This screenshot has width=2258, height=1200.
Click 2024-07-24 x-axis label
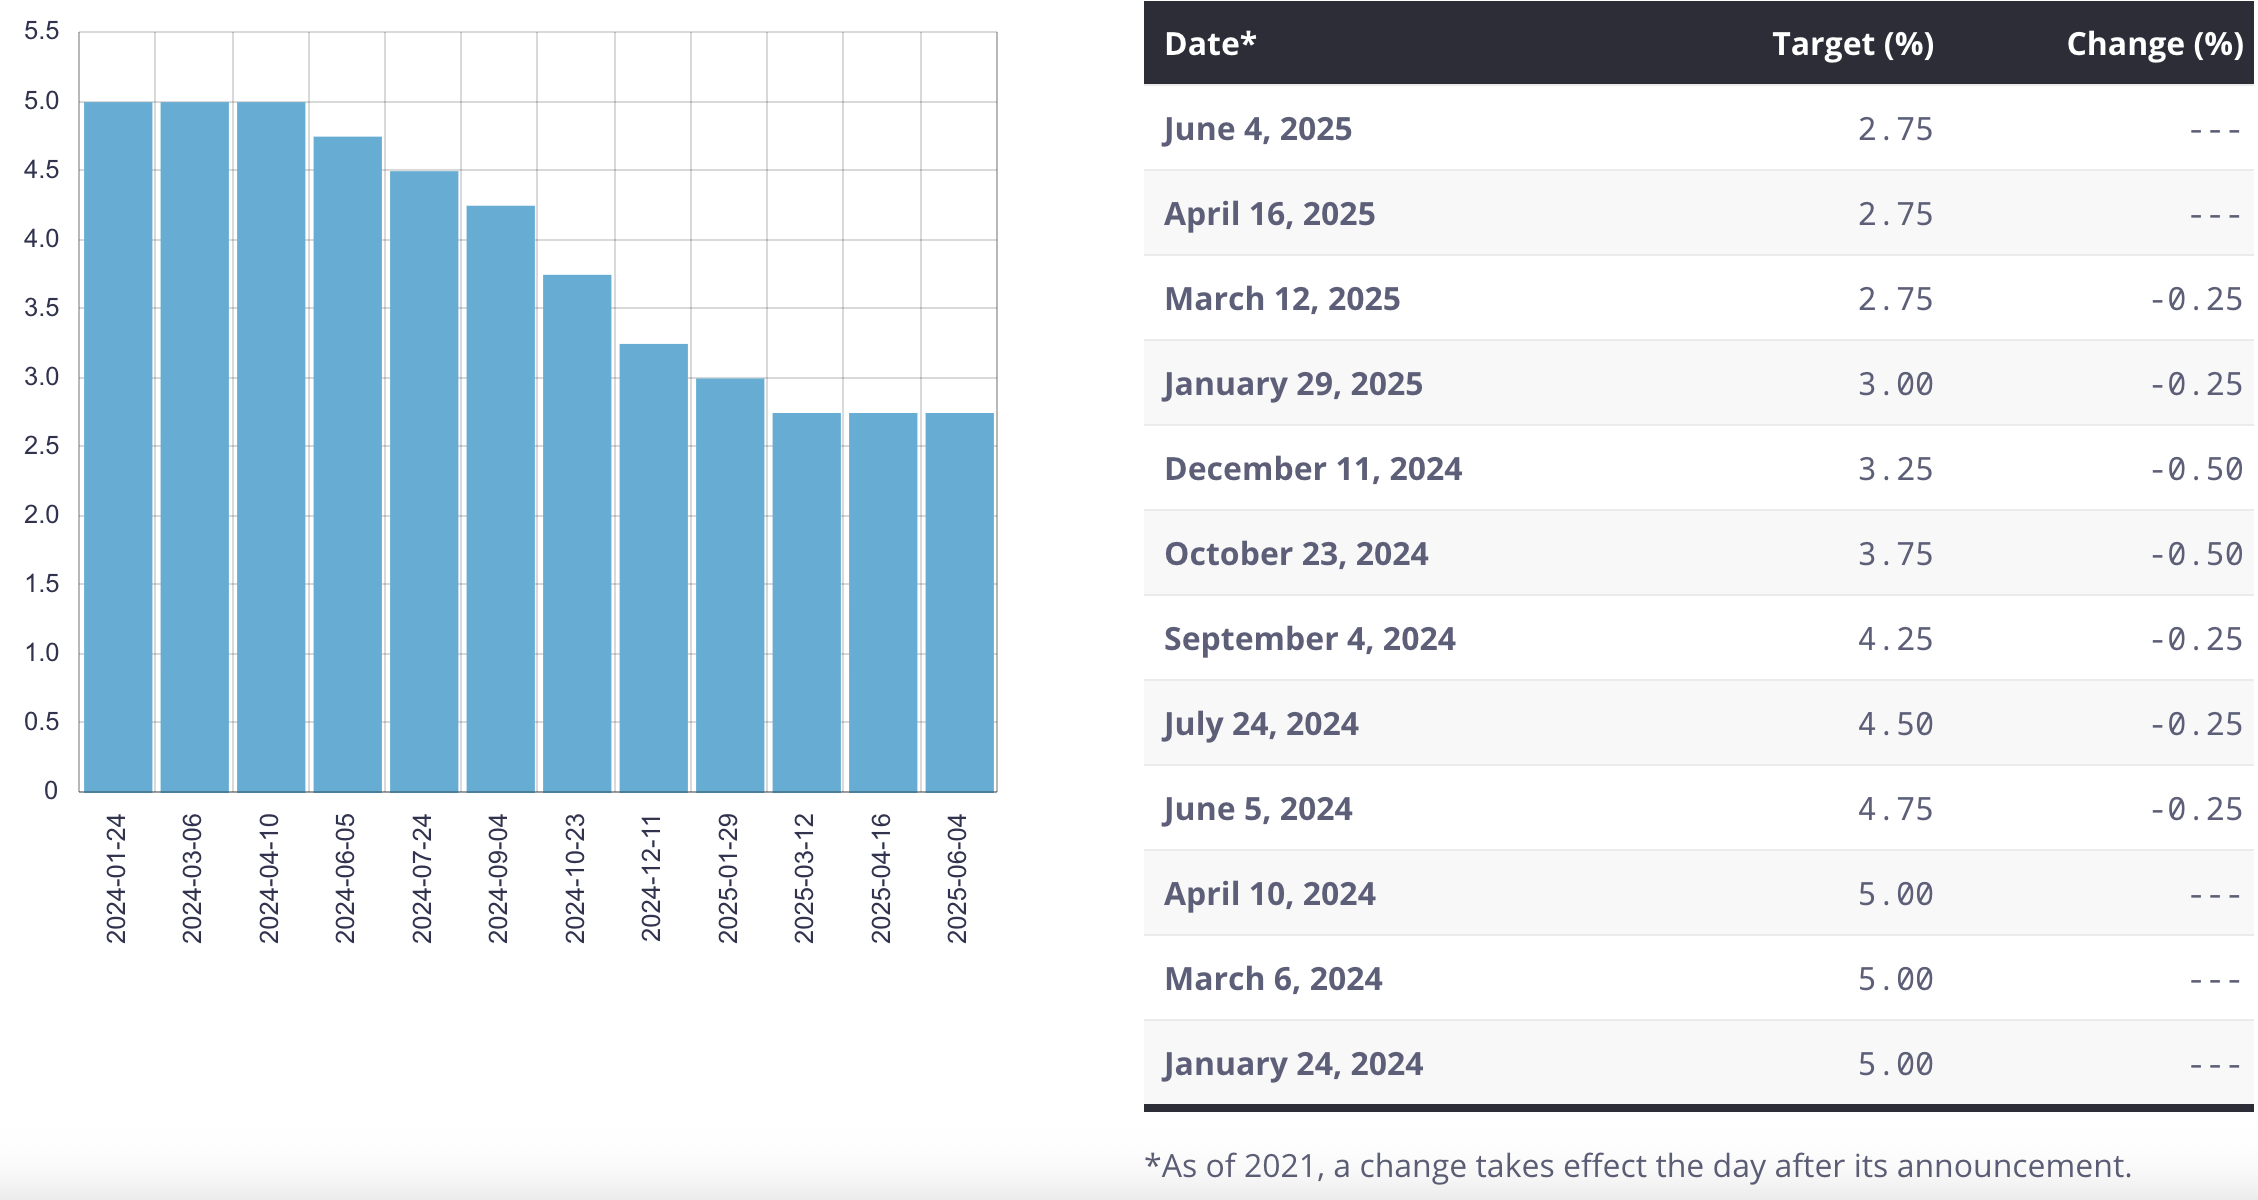click(422, 878)
